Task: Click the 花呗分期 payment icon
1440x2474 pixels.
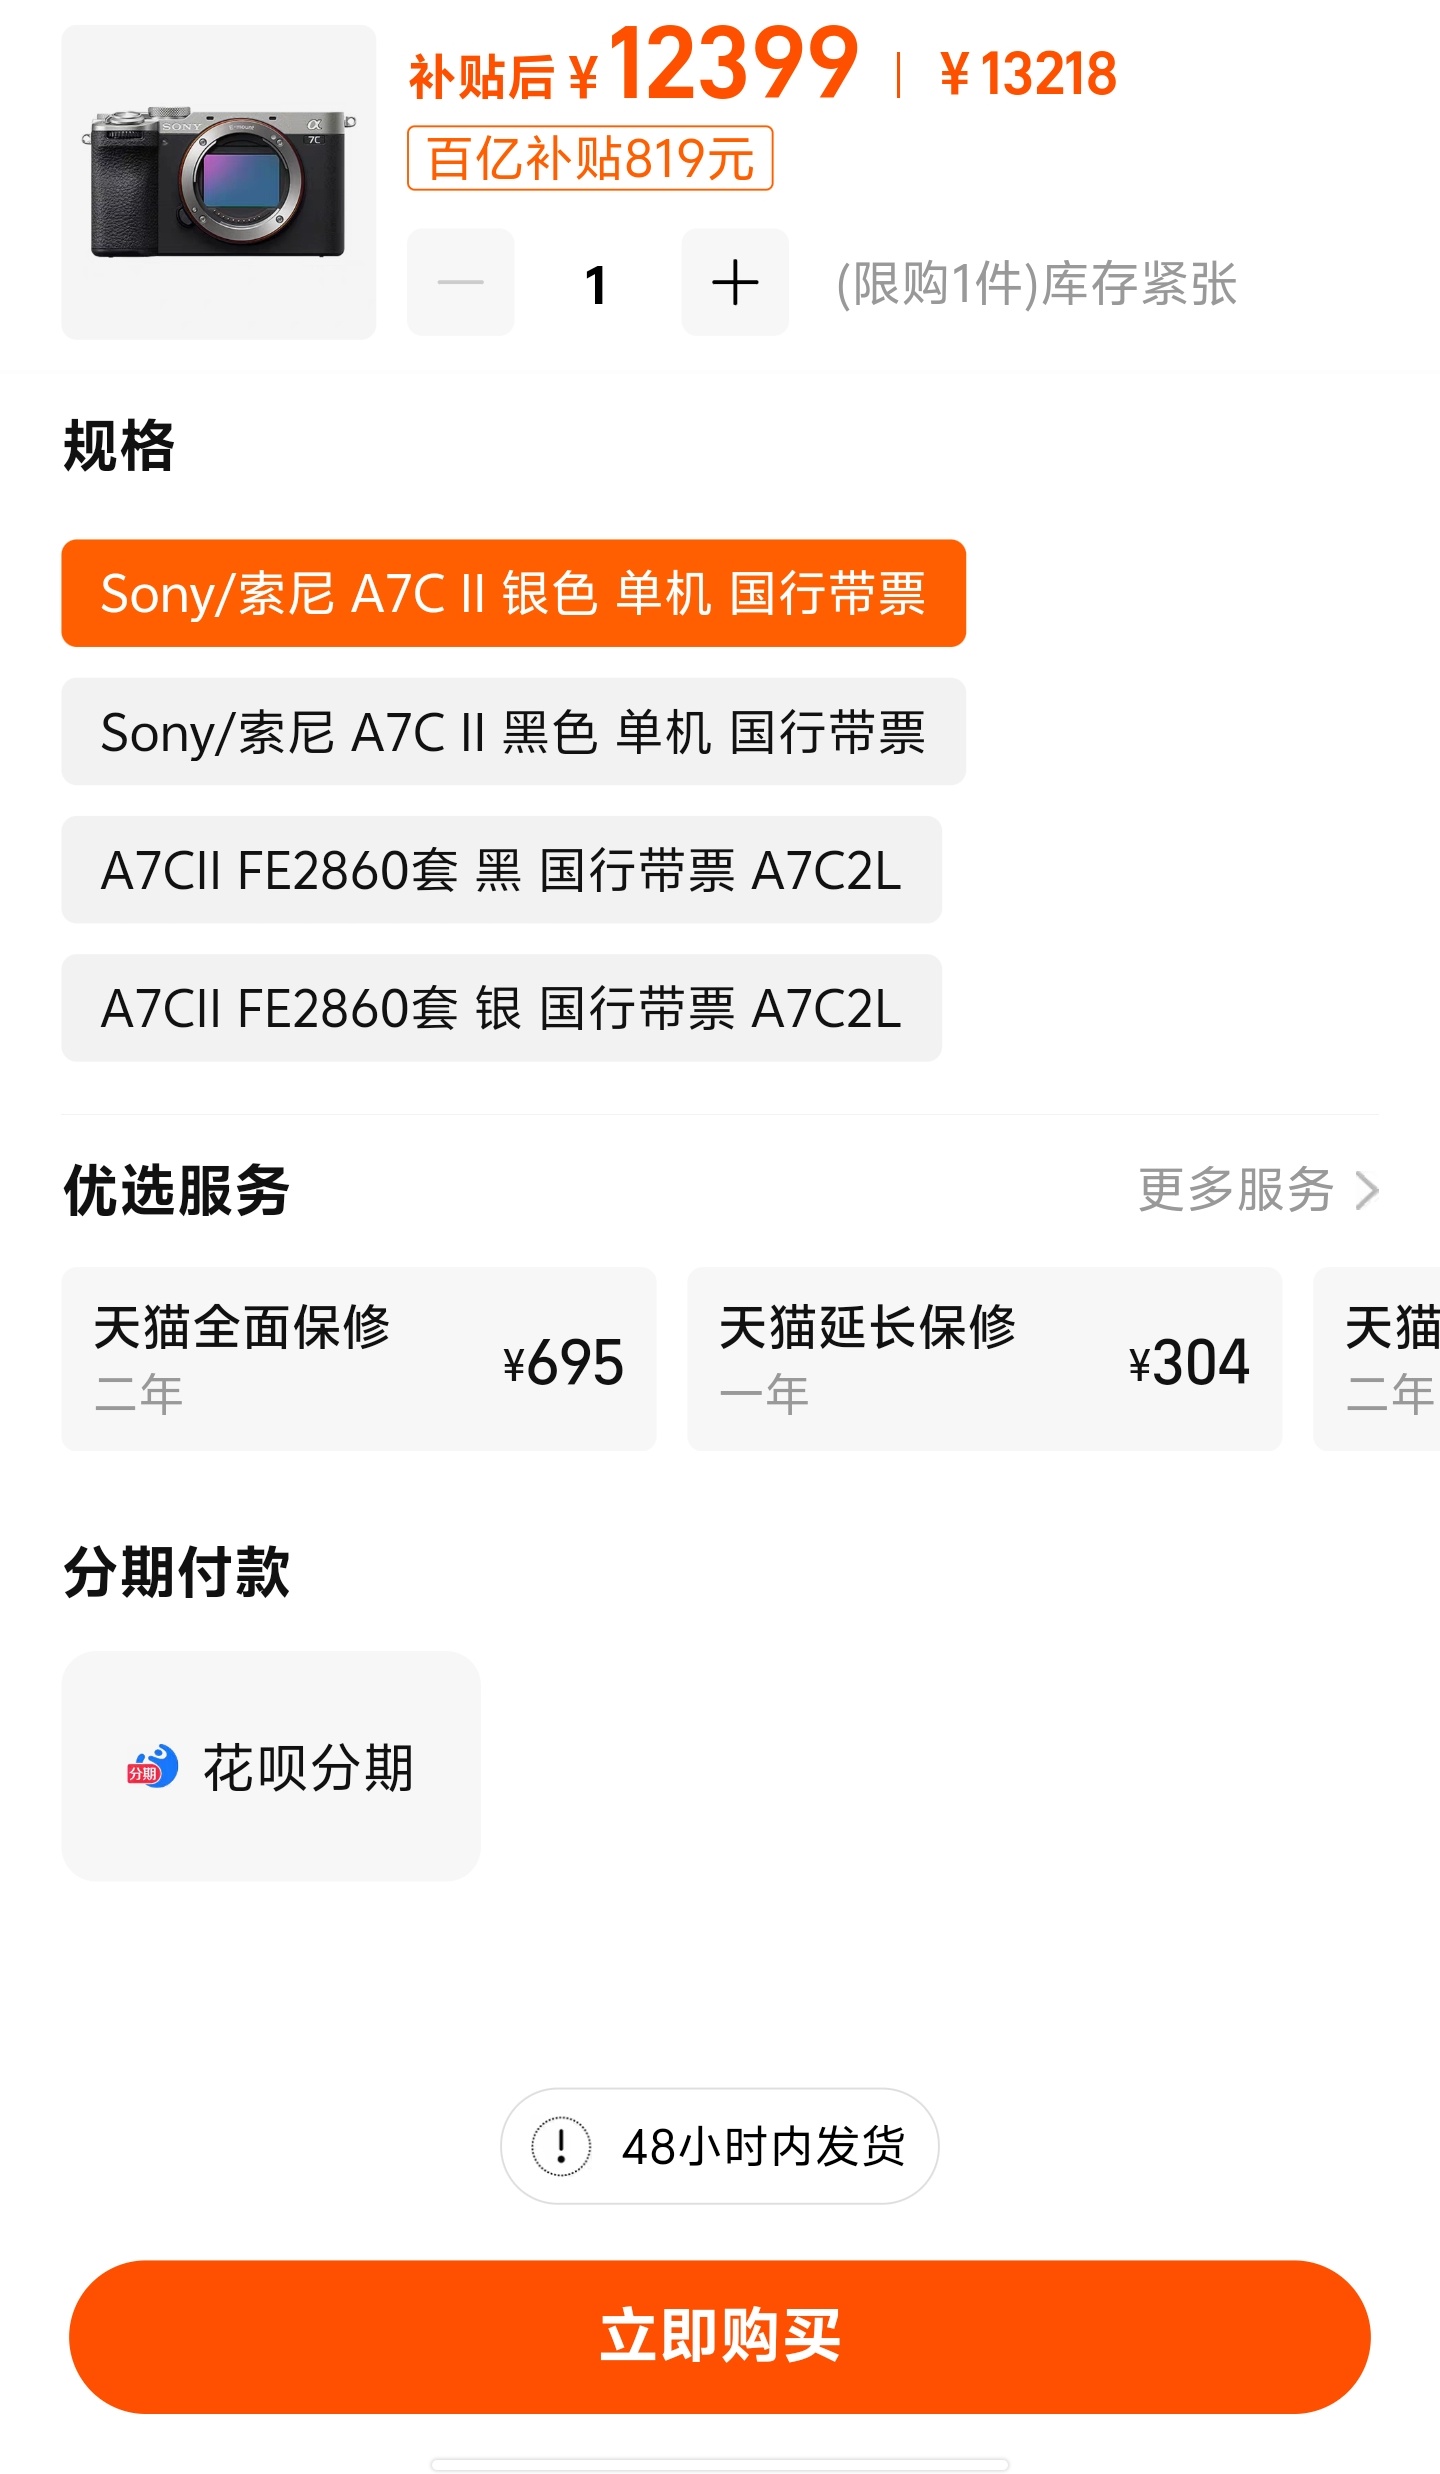Action: click(x=152, y=1765)
